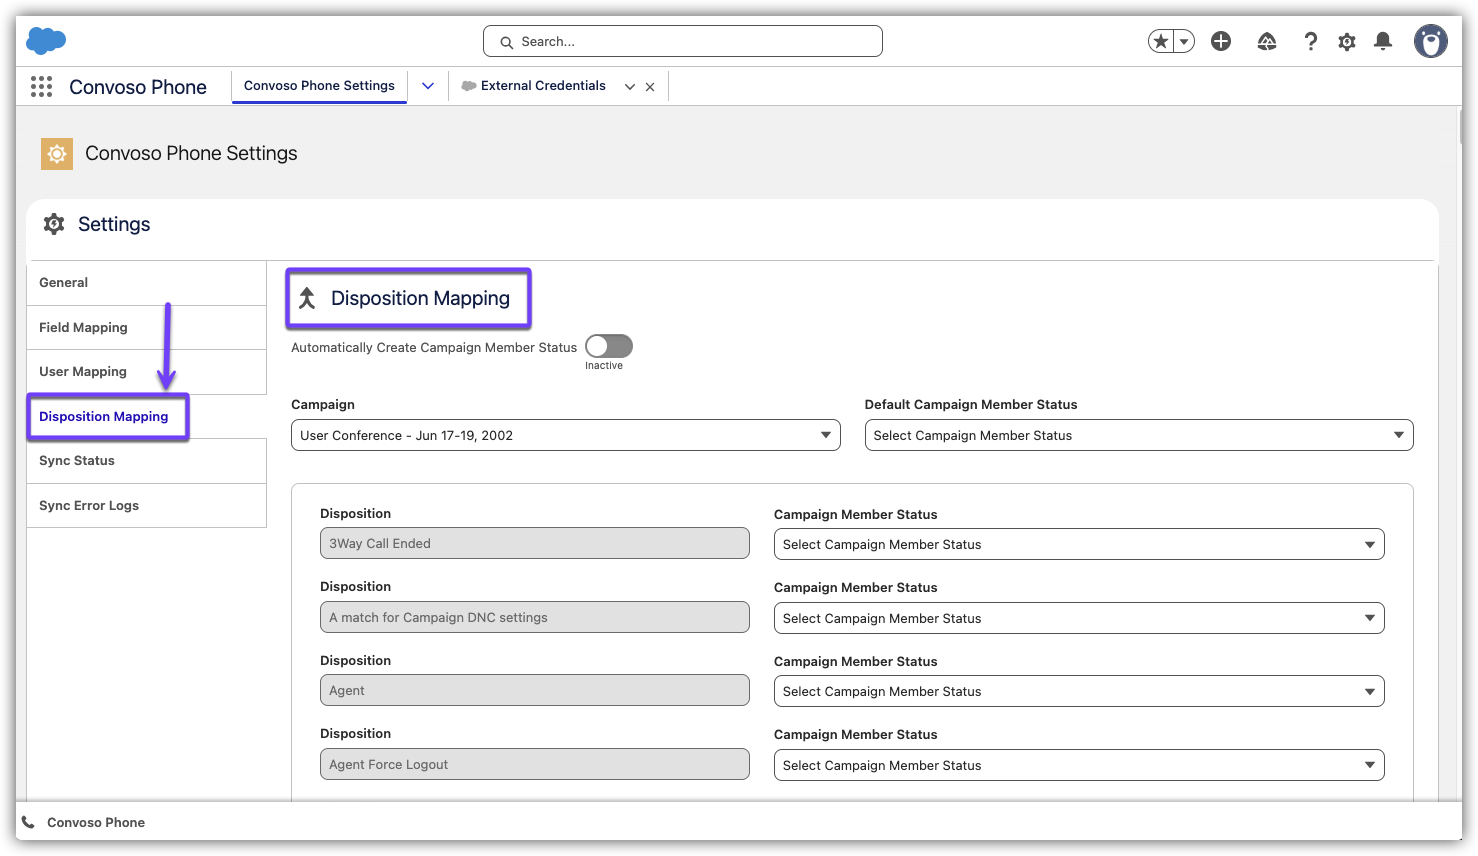Open the Setup gear icon
1478x856 pixels.
coord(1347,41)
